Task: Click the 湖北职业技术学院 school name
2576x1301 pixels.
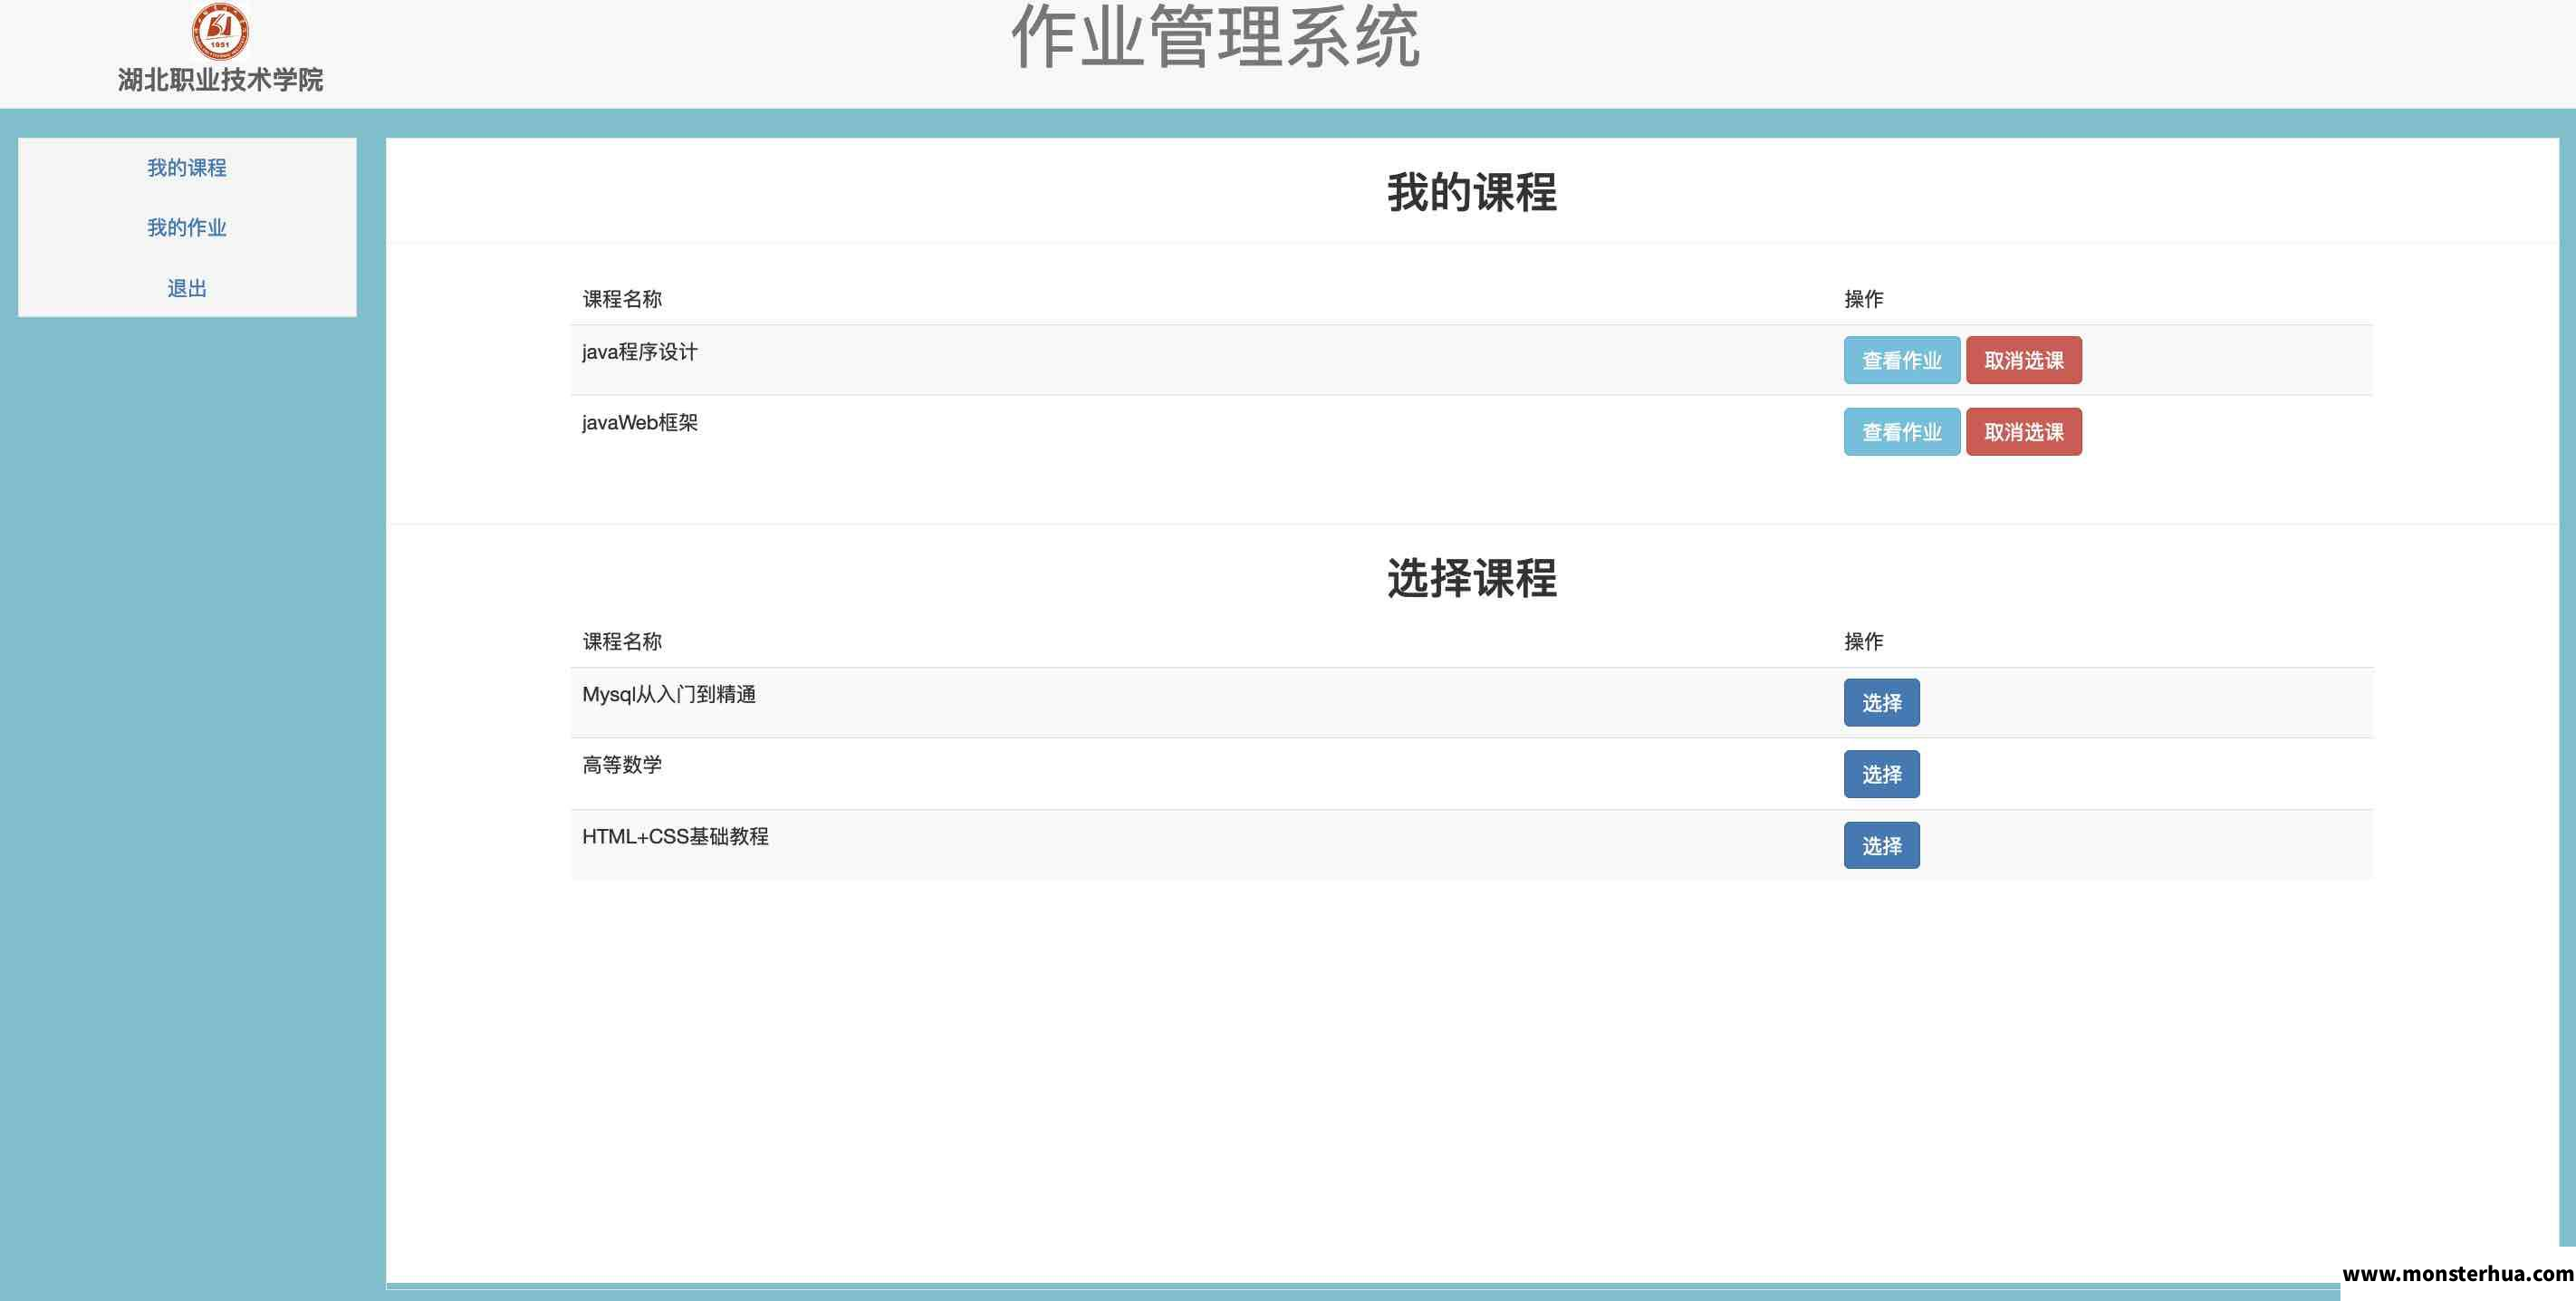Action: (x=220, y=80)
